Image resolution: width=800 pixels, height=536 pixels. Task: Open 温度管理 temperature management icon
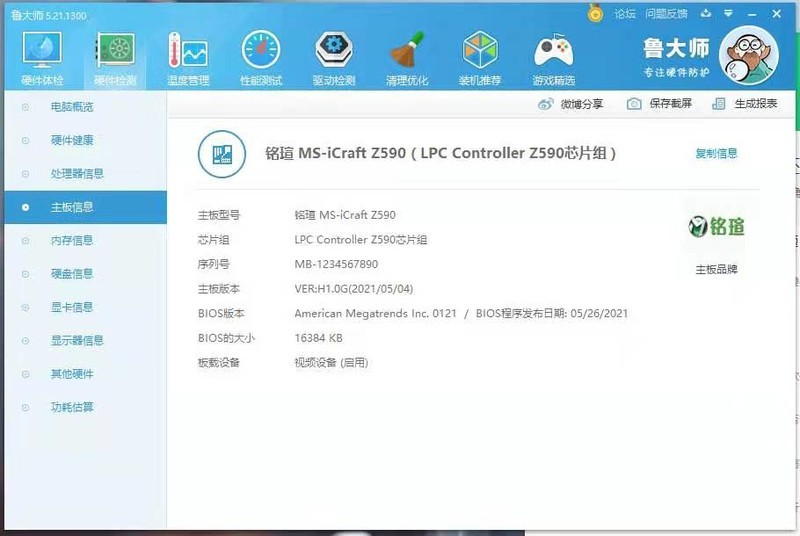pos(188,58)
